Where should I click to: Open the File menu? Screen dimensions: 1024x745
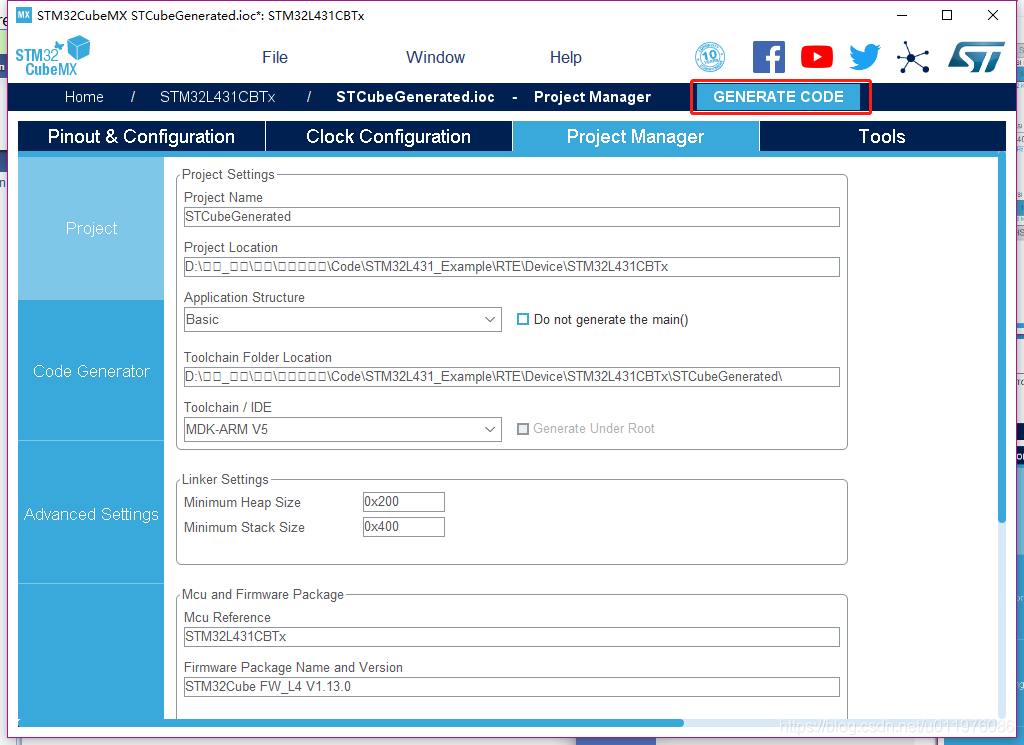point(274,57)
